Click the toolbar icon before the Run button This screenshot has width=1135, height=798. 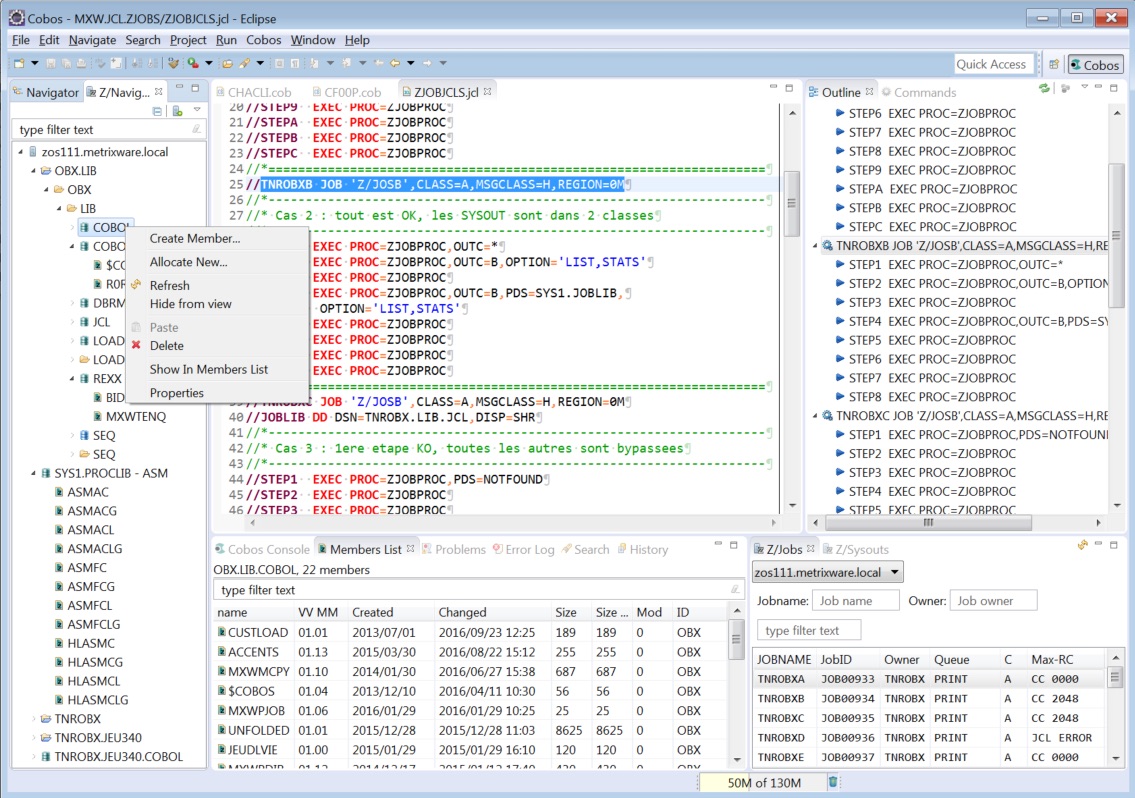(173, 64)
